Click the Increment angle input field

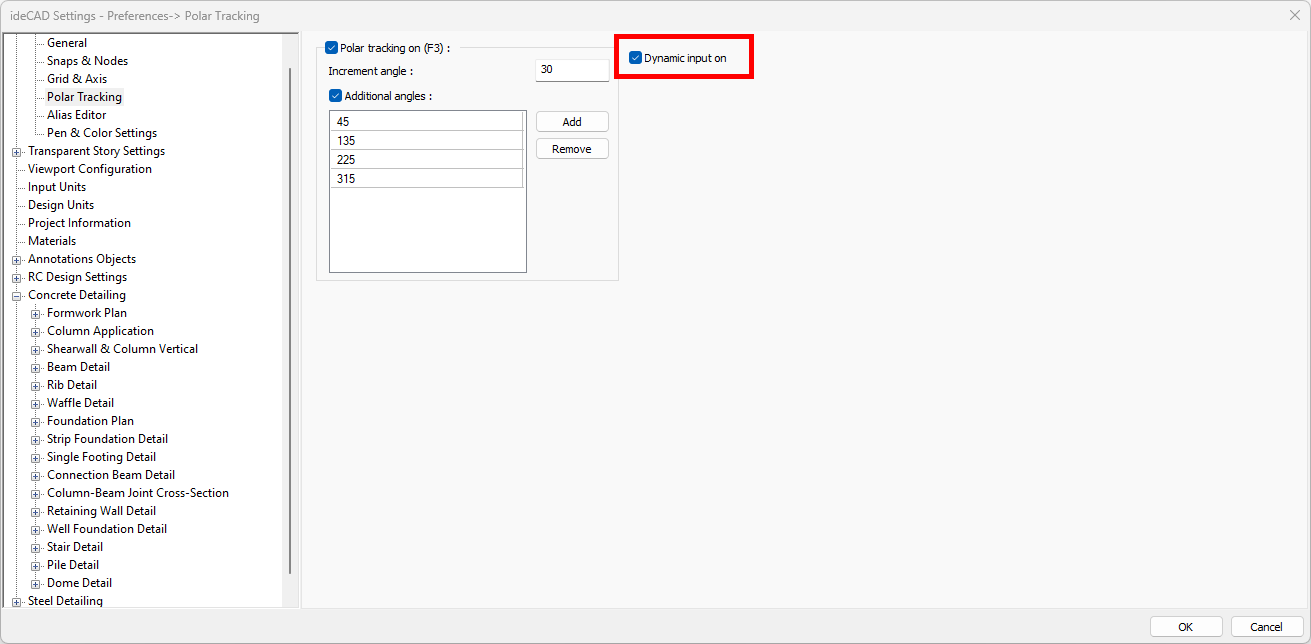tap(572, 70)
